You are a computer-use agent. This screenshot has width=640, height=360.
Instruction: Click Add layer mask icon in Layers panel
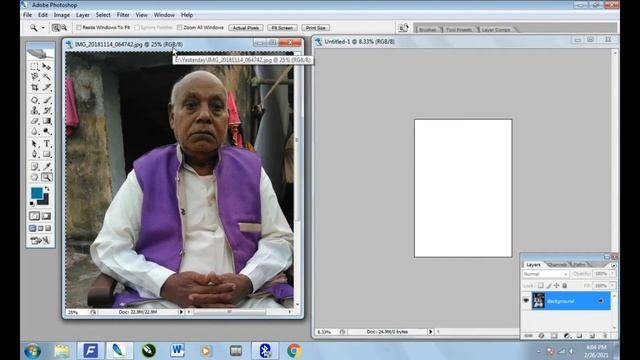[x=554, y=336]
